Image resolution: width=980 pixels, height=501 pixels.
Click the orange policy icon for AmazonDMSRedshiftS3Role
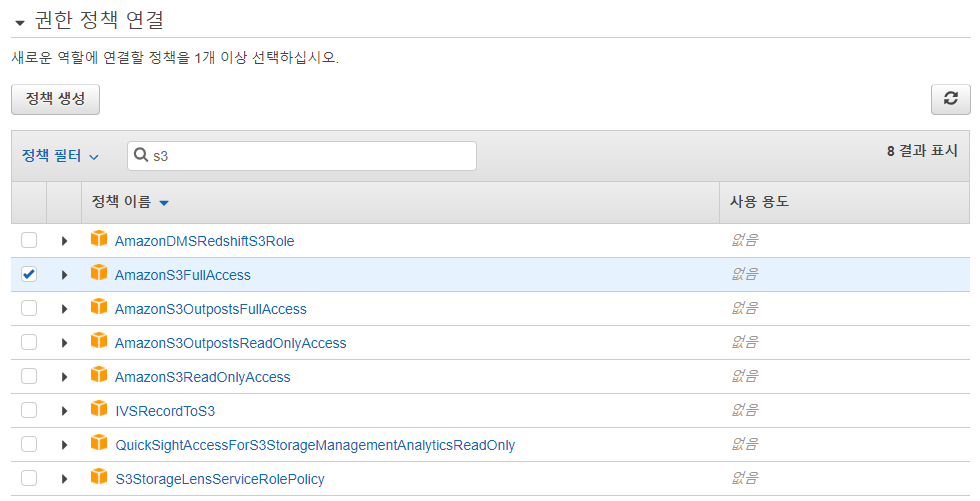pos(99,239)
